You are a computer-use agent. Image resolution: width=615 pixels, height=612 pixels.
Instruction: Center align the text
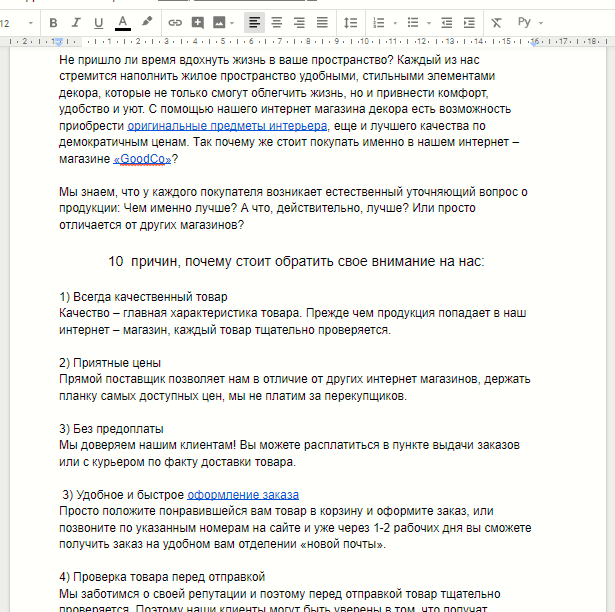point(277,23)
